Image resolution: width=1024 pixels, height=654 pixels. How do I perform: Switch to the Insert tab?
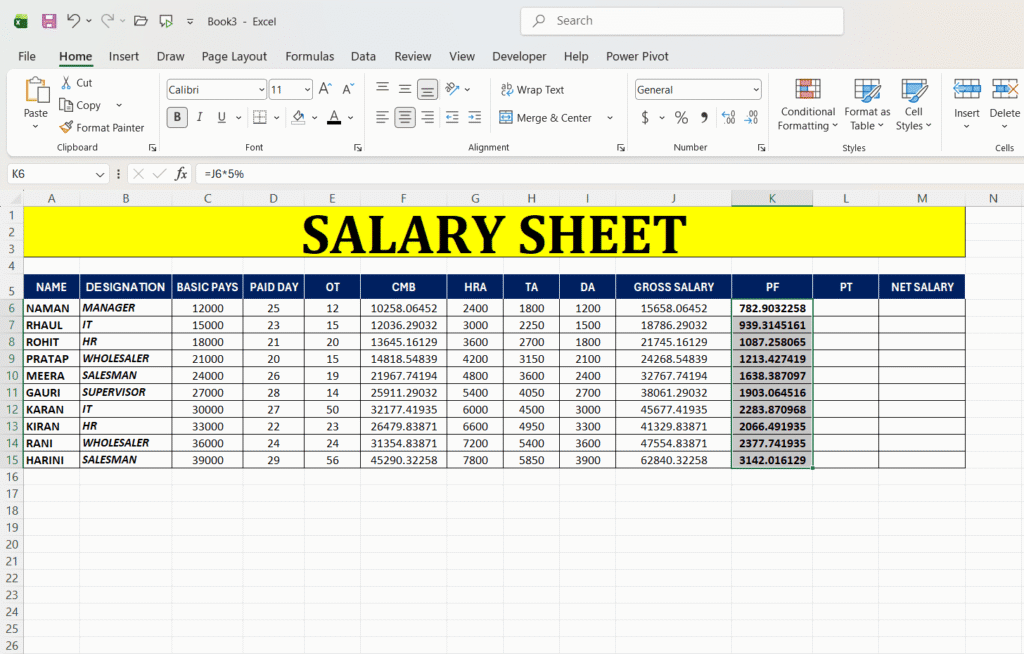123,56
